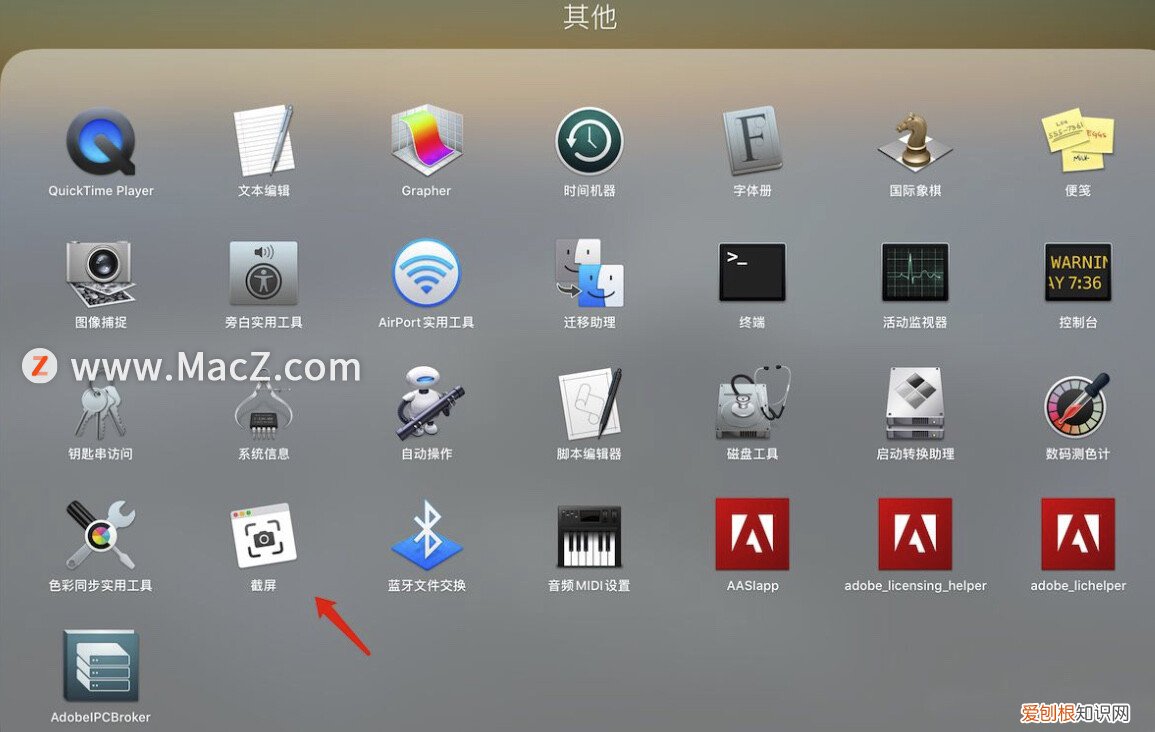Open the 终端 Terminal app
1155x732 pixels.
[752, 272]
